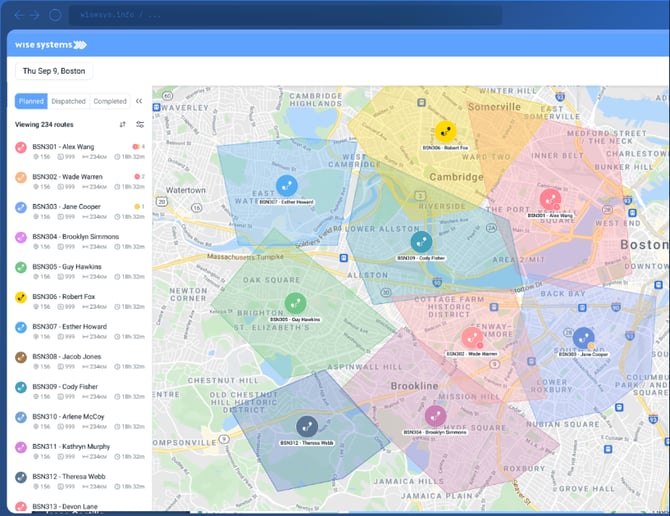670x516 pixels.
Task: Switch to the Completed tab
Action: coord(109,101)
